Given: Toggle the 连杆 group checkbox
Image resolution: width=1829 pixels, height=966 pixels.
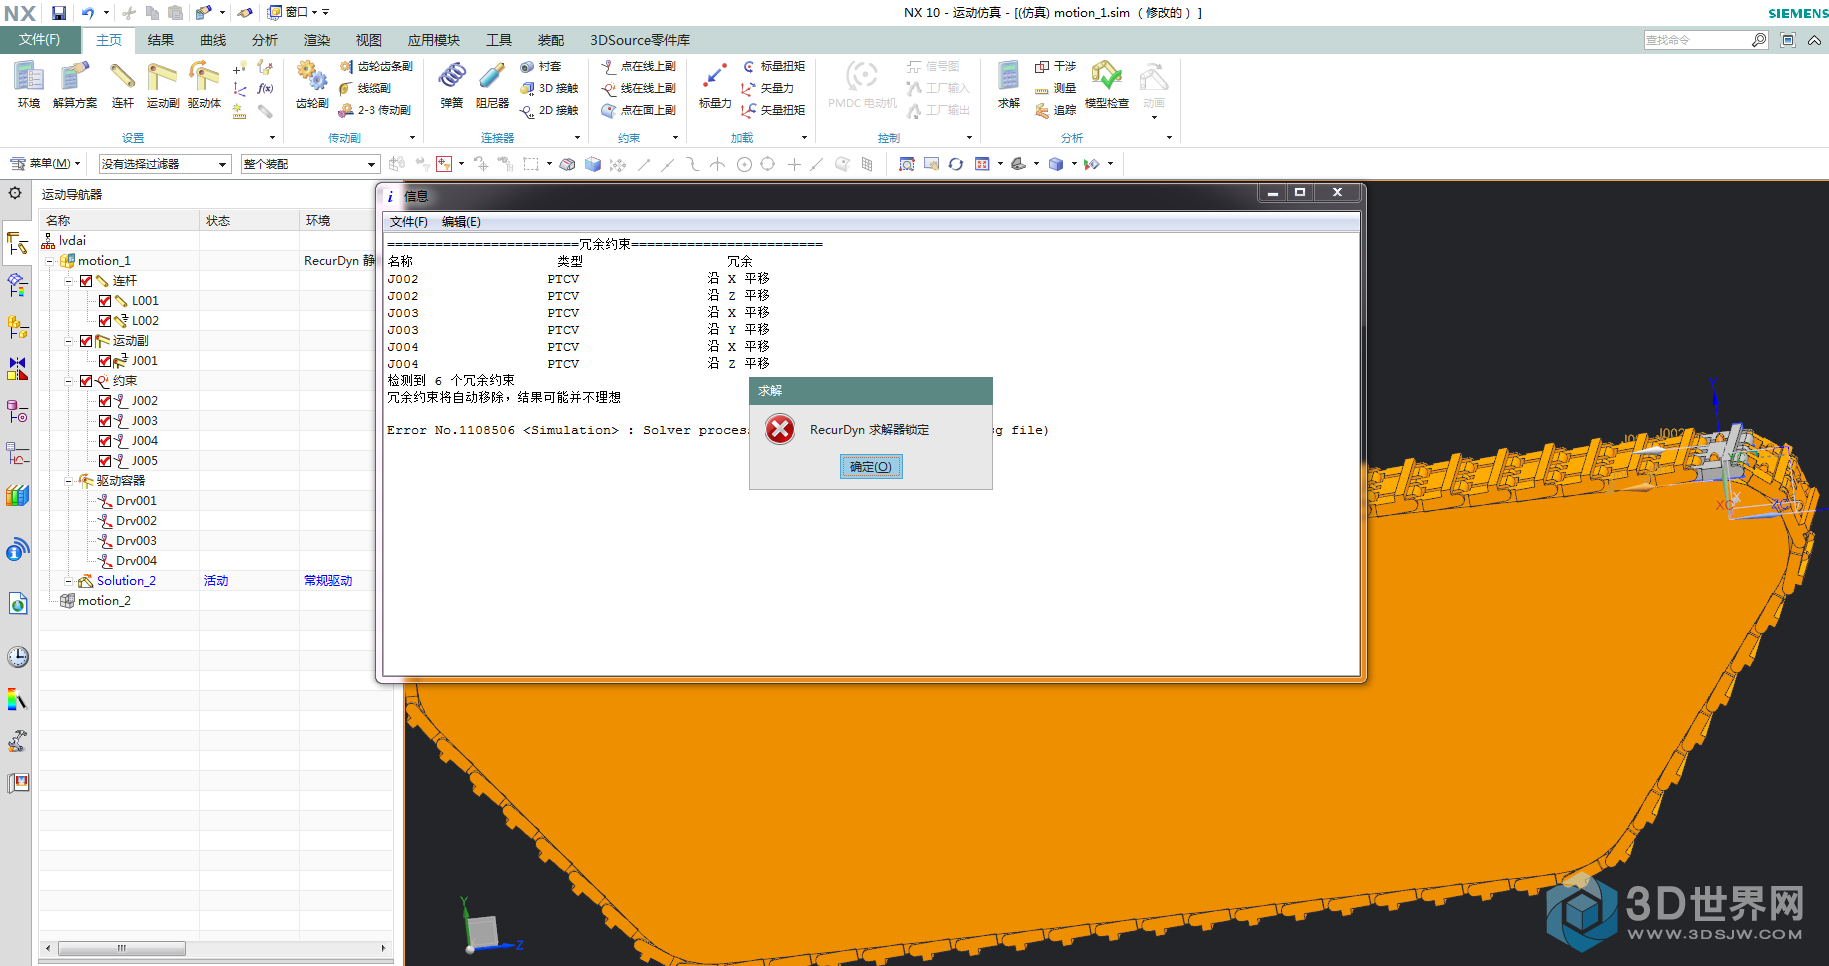Looking at the screenshot, I should point(86,281).
